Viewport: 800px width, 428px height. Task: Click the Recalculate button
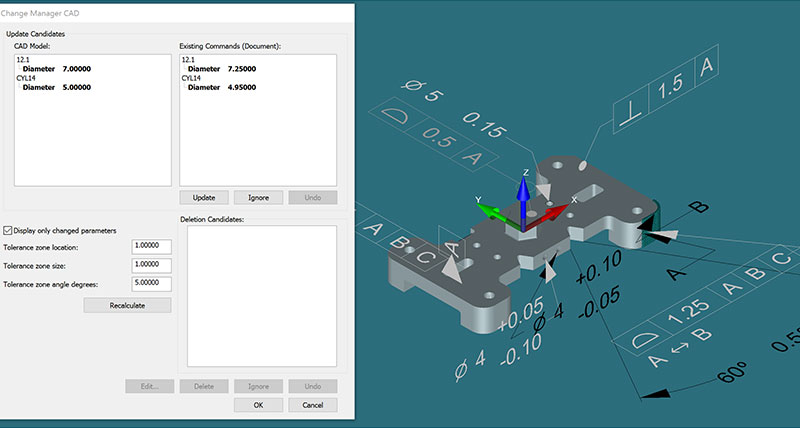pyautogui.click(x=127, y=305)
